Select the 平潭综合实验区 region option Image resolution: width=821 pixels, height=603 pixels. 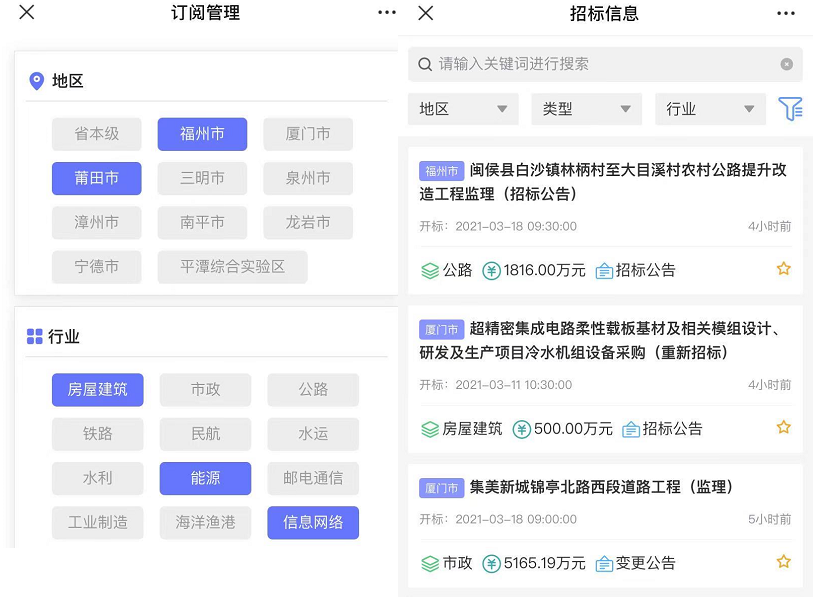pos(232,267)
